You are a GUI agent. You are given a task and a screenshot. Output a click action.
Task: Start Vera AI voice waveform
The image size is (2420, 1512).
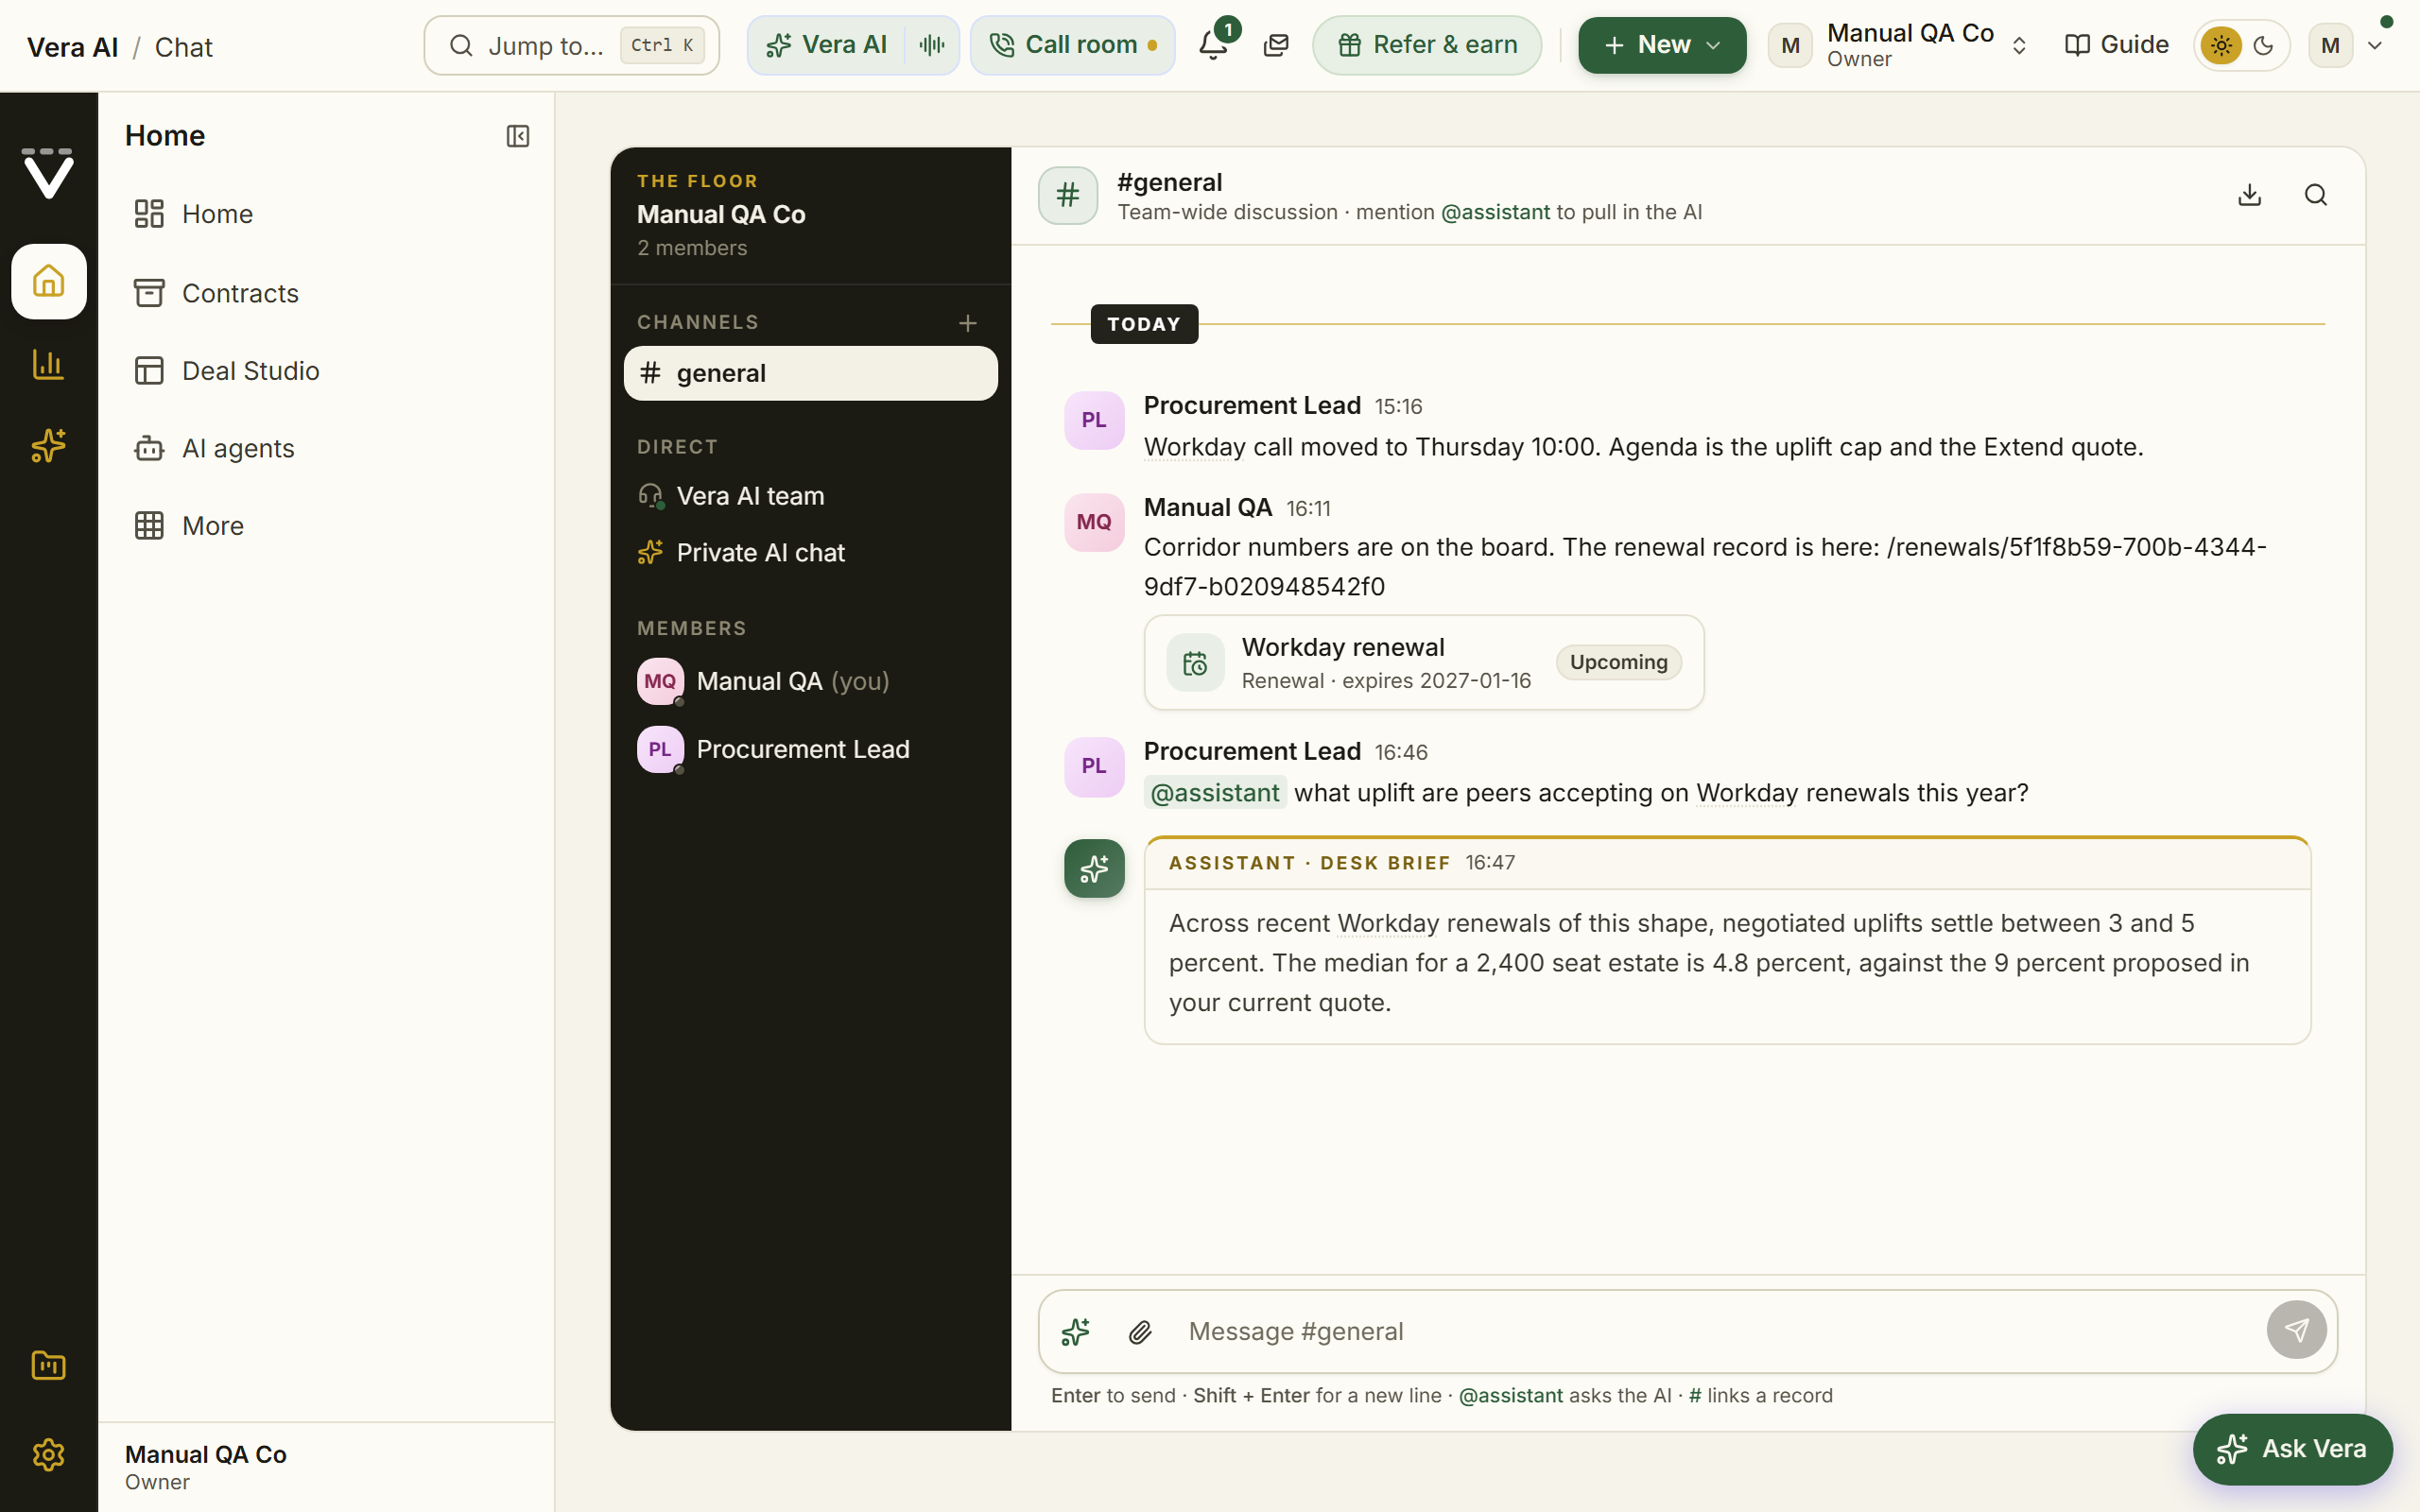(x=931, y=45)
